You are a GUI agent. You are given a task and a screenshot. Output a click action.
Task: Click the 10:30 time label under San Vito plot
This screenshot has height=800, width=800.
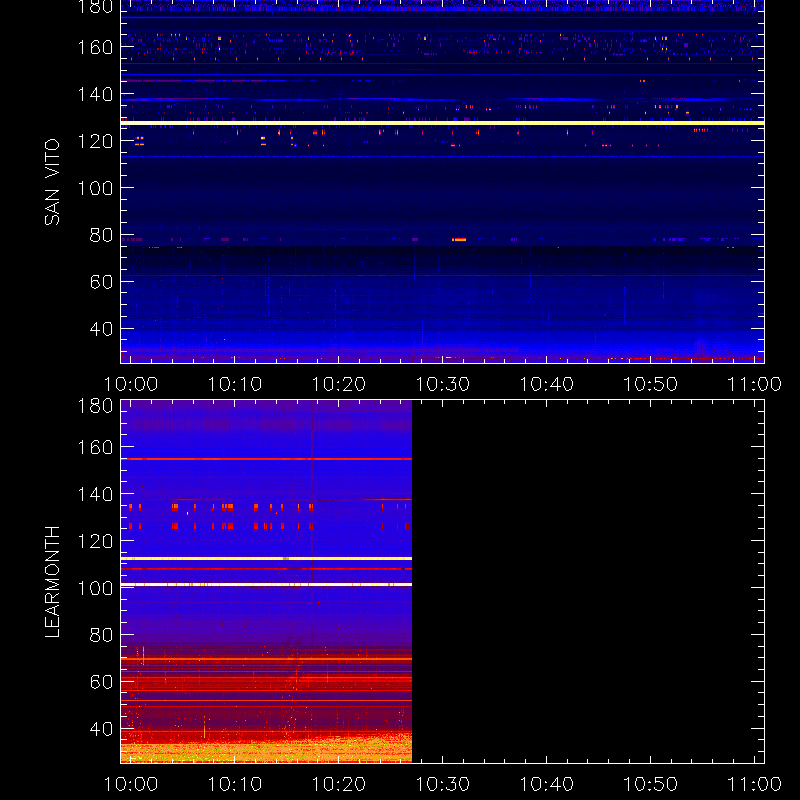click(443, 384)
